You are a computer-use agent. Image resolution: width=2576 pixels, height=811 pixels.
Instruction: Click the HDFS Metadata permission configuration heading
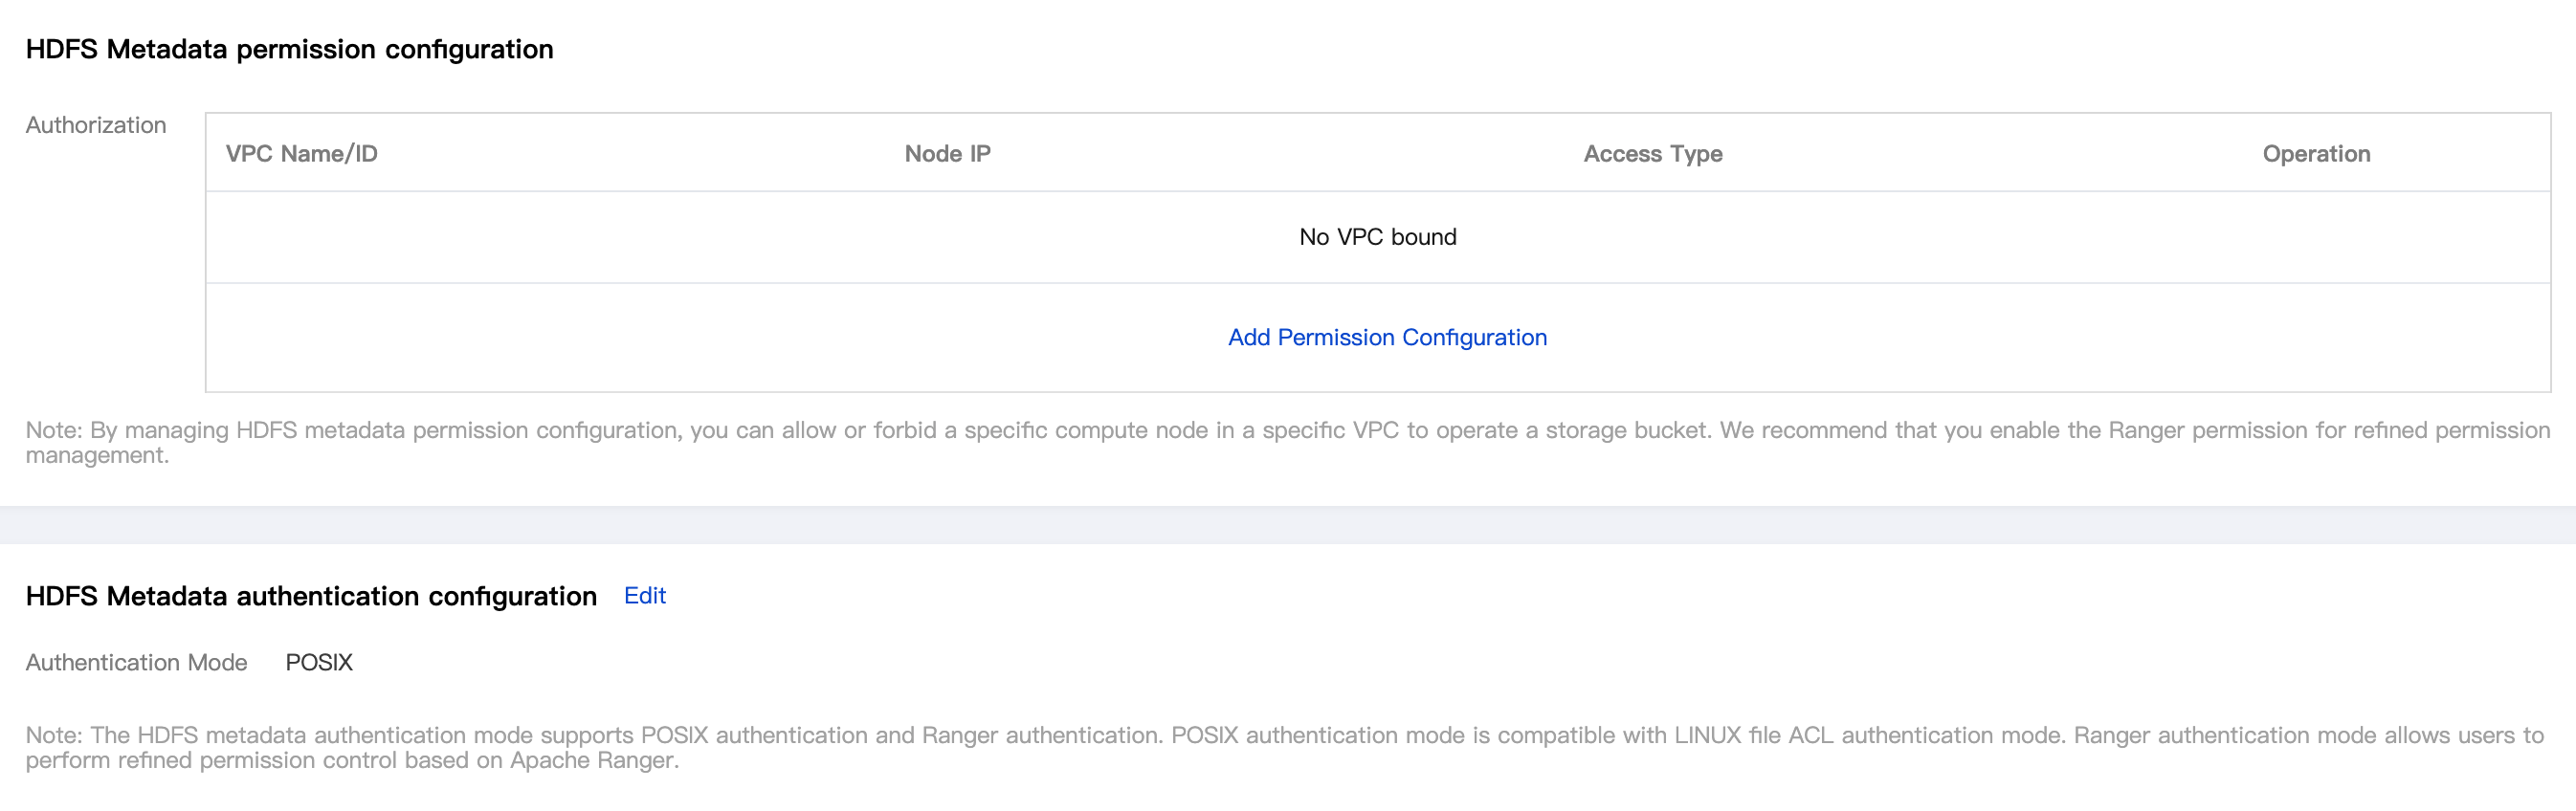click(289, 49)
